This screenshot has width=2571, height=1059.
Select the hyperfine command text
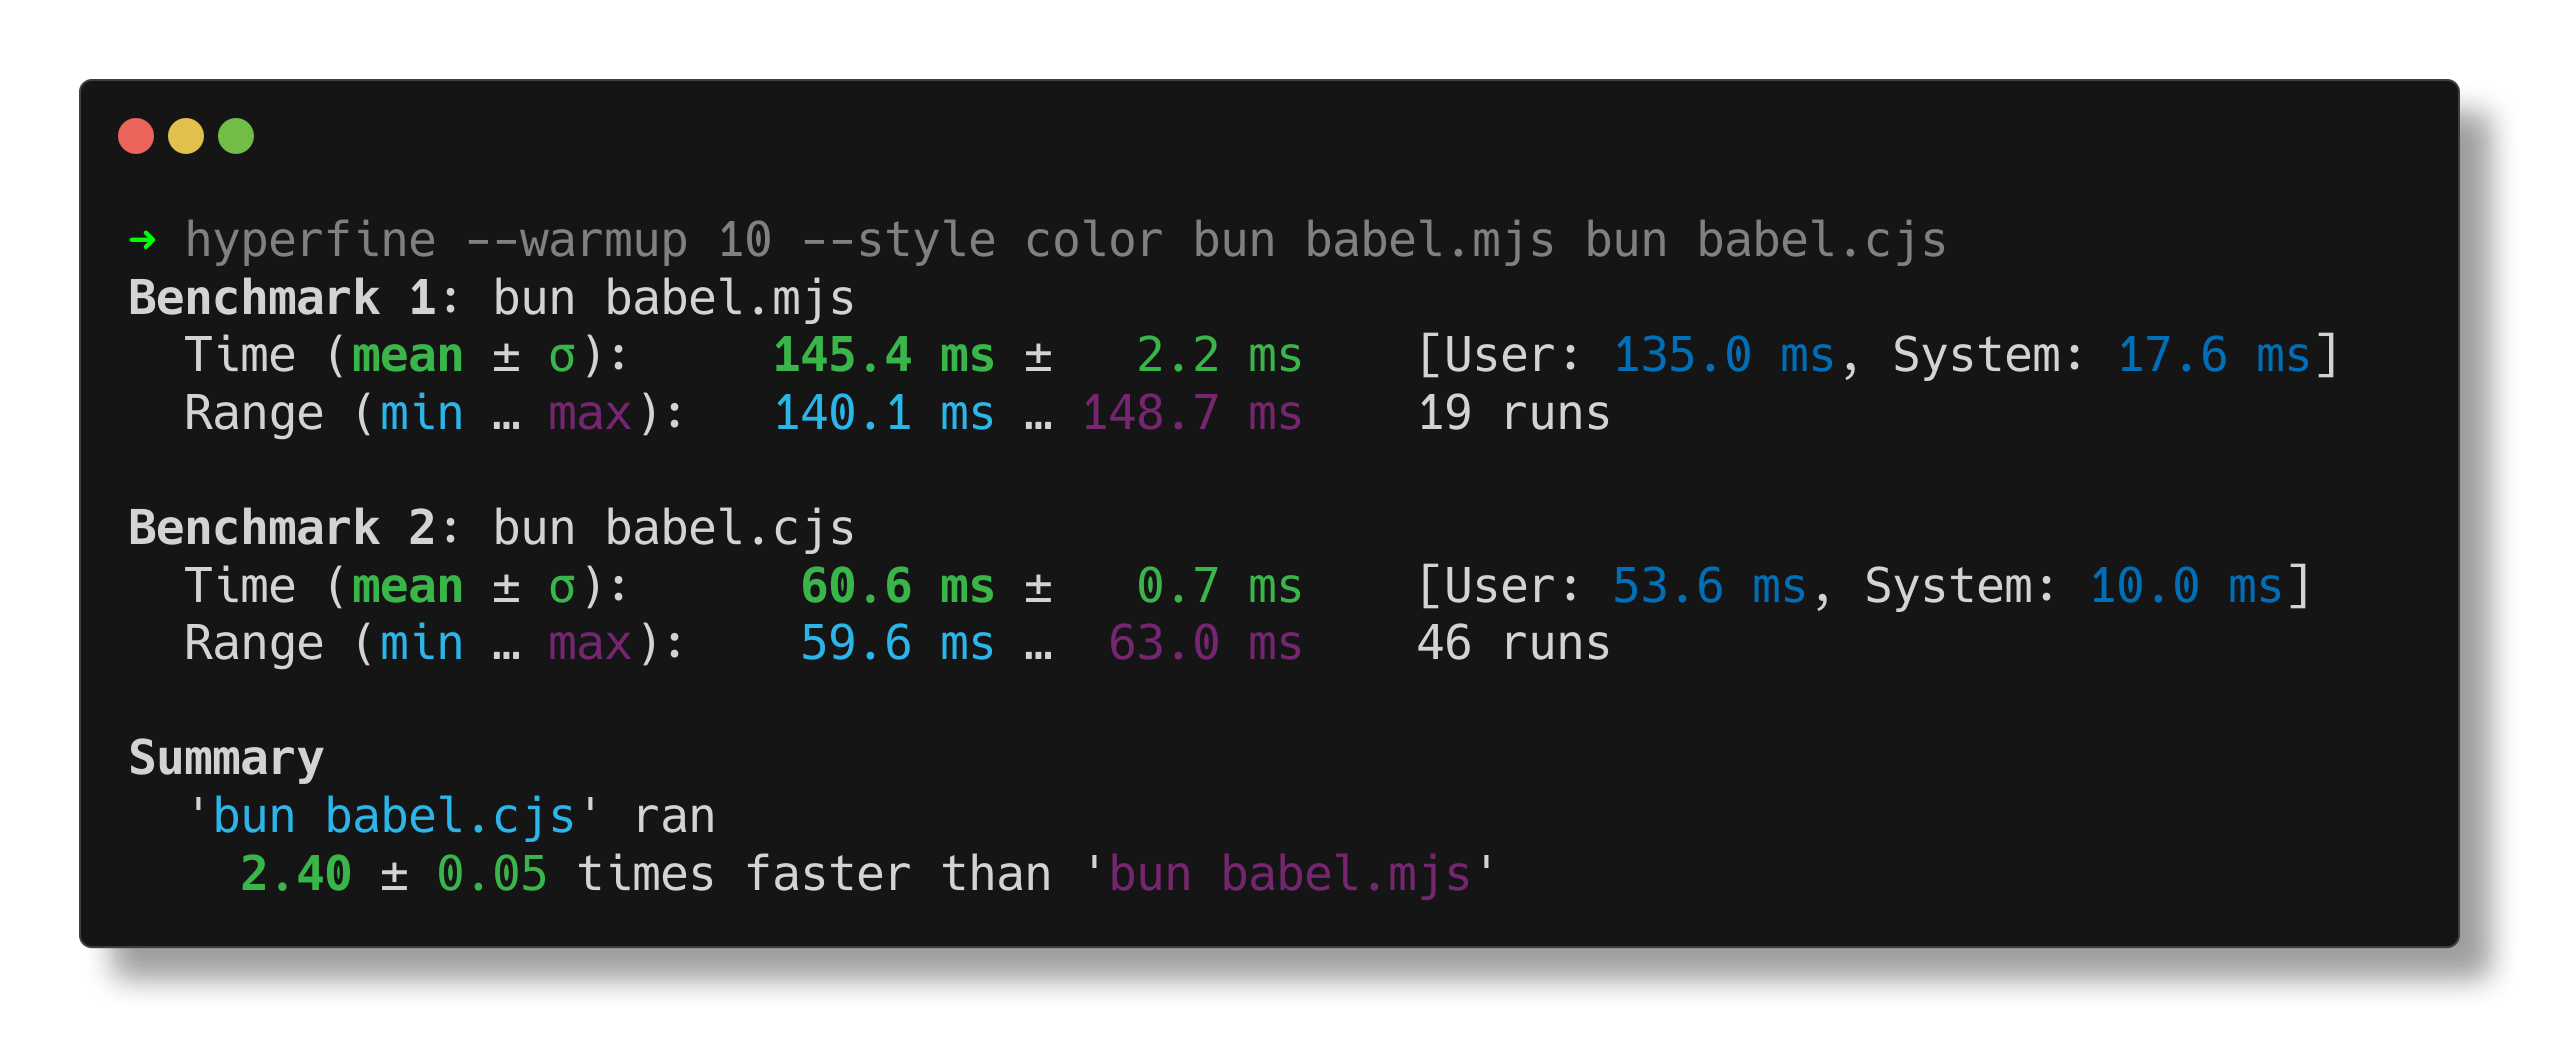pos(310,239)
